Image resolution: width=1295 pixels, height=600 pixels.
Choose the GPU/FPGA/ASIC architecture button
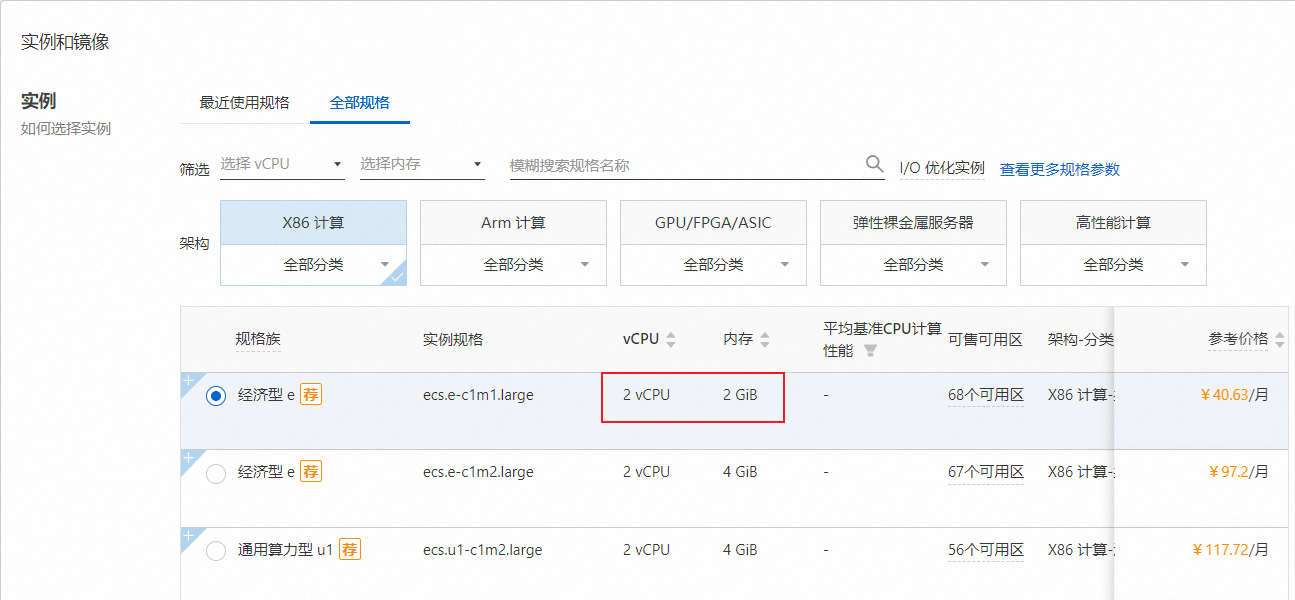(713, 222)
